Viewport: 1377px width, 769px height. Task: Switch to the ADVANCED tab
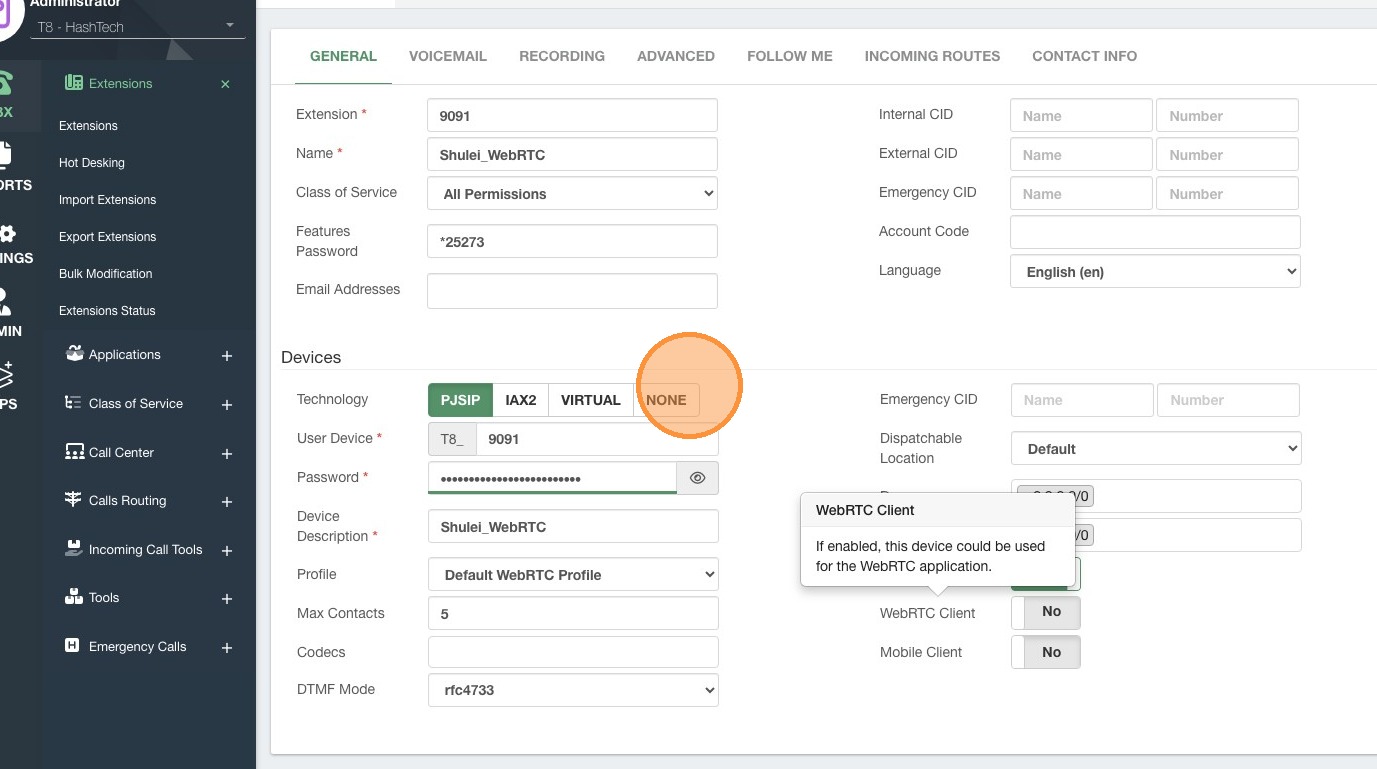pyautogui.click(x=676, y=56)
